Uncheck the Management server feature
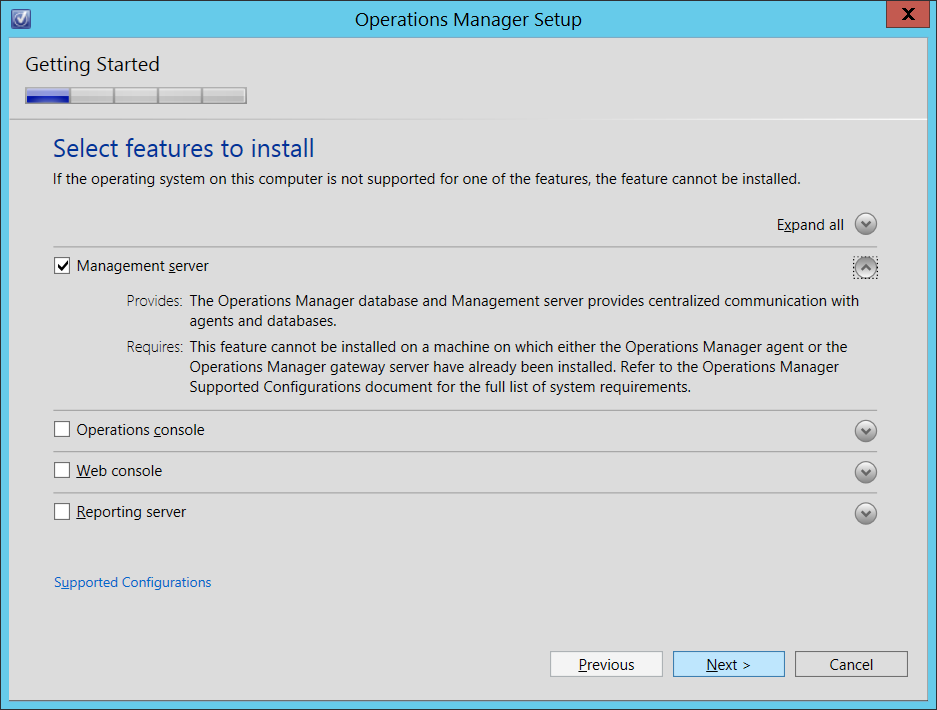The width and height of the screenshot is (937, 710). pos(62,266)
